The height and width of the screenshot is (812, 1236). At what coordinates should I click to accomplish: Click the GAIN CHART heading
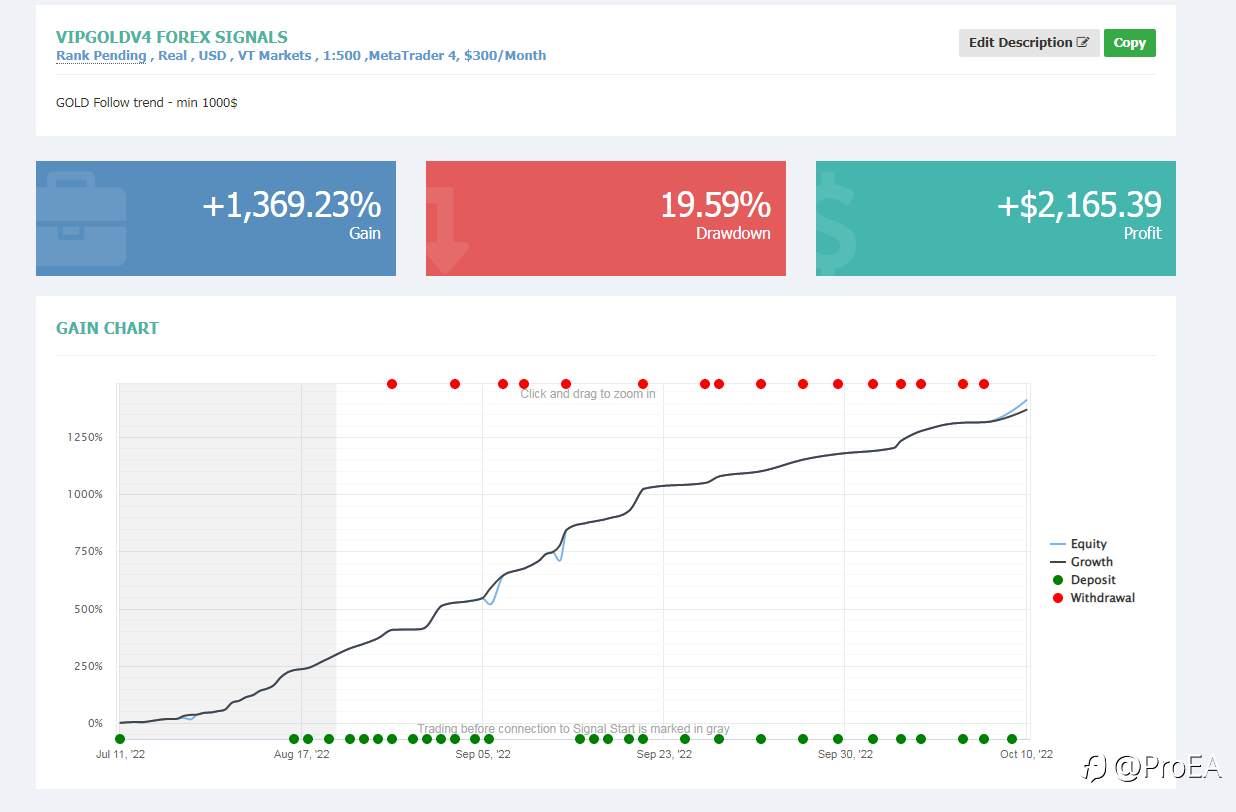pyautogui.click(x=107, y=328)
